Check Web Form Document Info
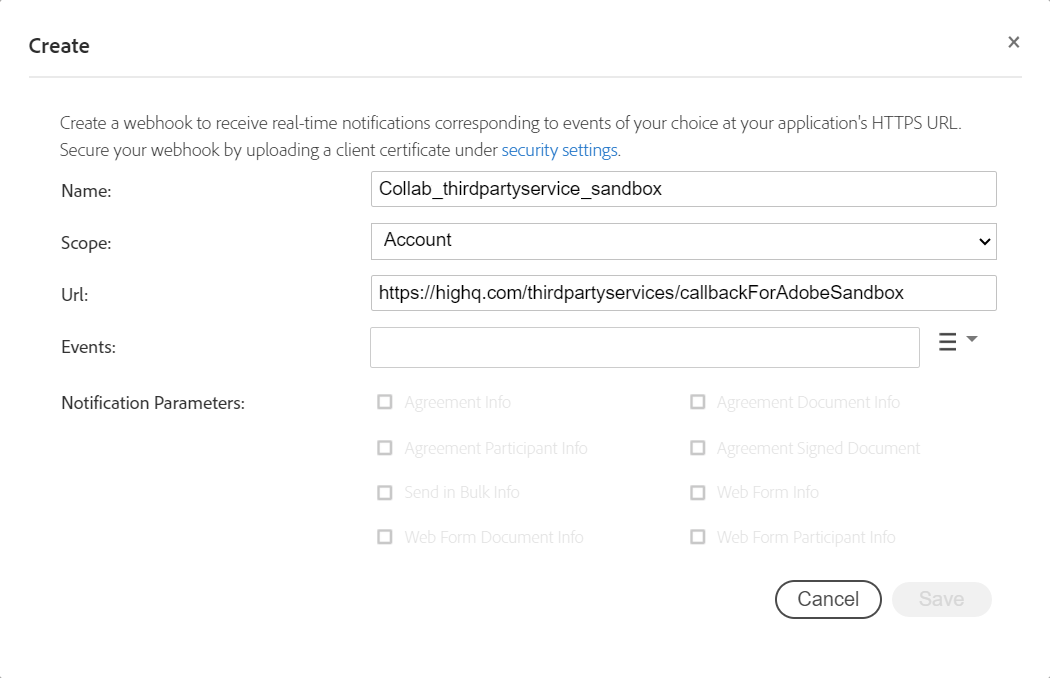1050x678 pixels. pos(385,537)
